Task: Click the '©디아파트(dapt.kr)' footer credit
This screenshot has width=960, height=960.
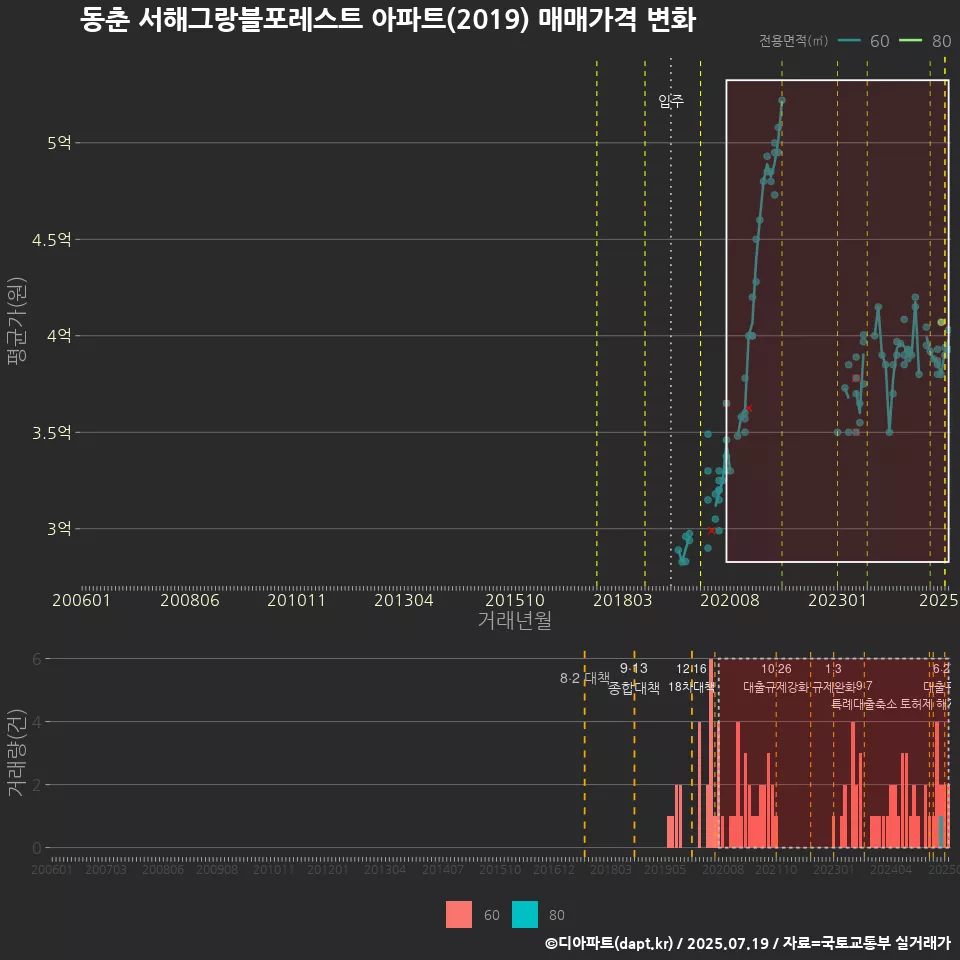Action: pyautogui.click(x=609, y=943)
